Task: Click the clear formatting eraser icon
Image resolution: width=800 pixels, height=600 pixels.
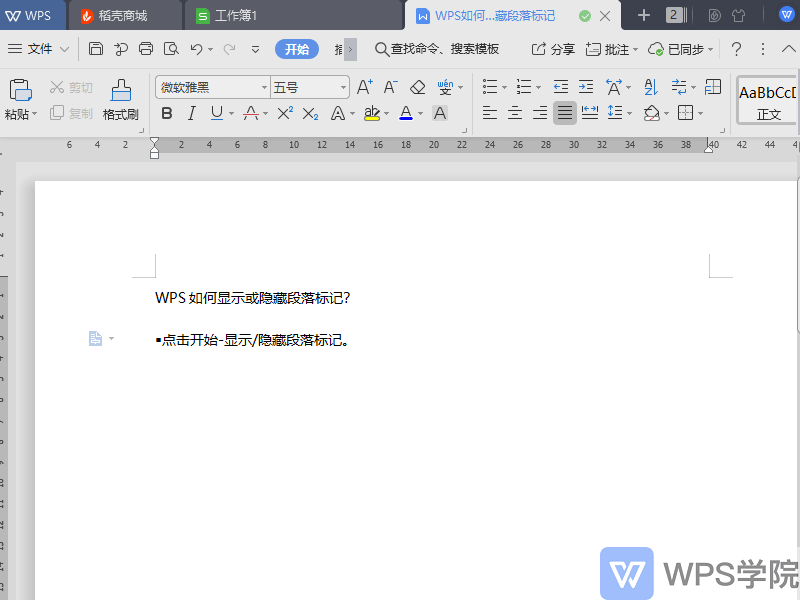Action: [418, 88]
